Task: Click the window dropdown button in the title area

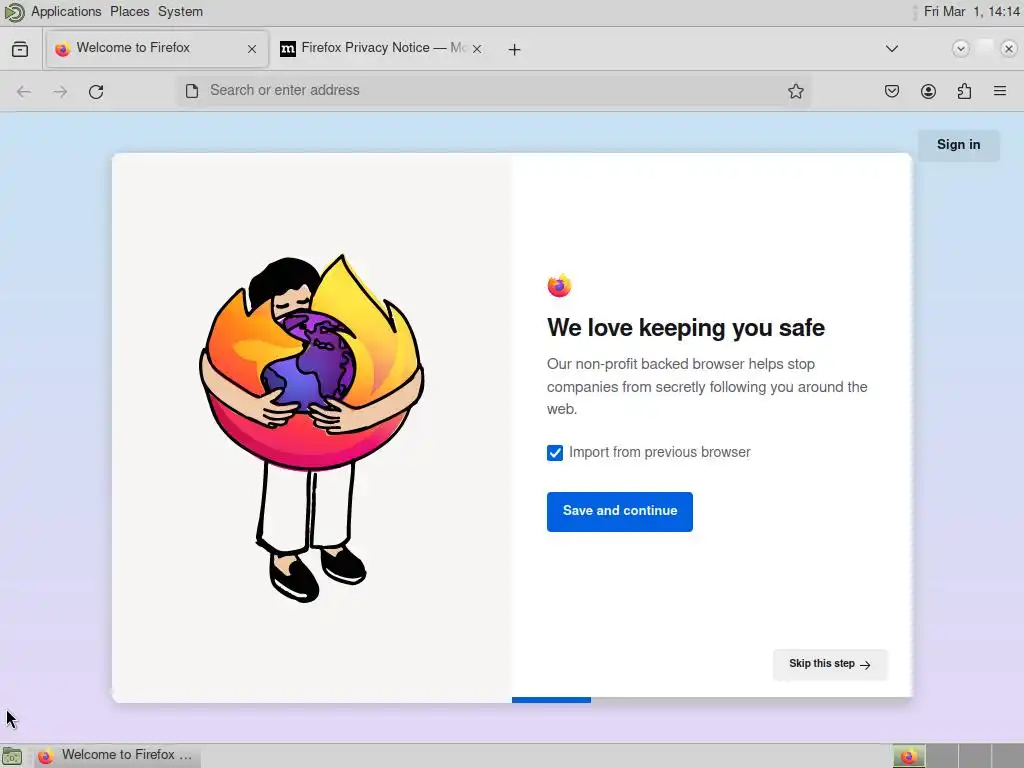Action: click(960, 48)
